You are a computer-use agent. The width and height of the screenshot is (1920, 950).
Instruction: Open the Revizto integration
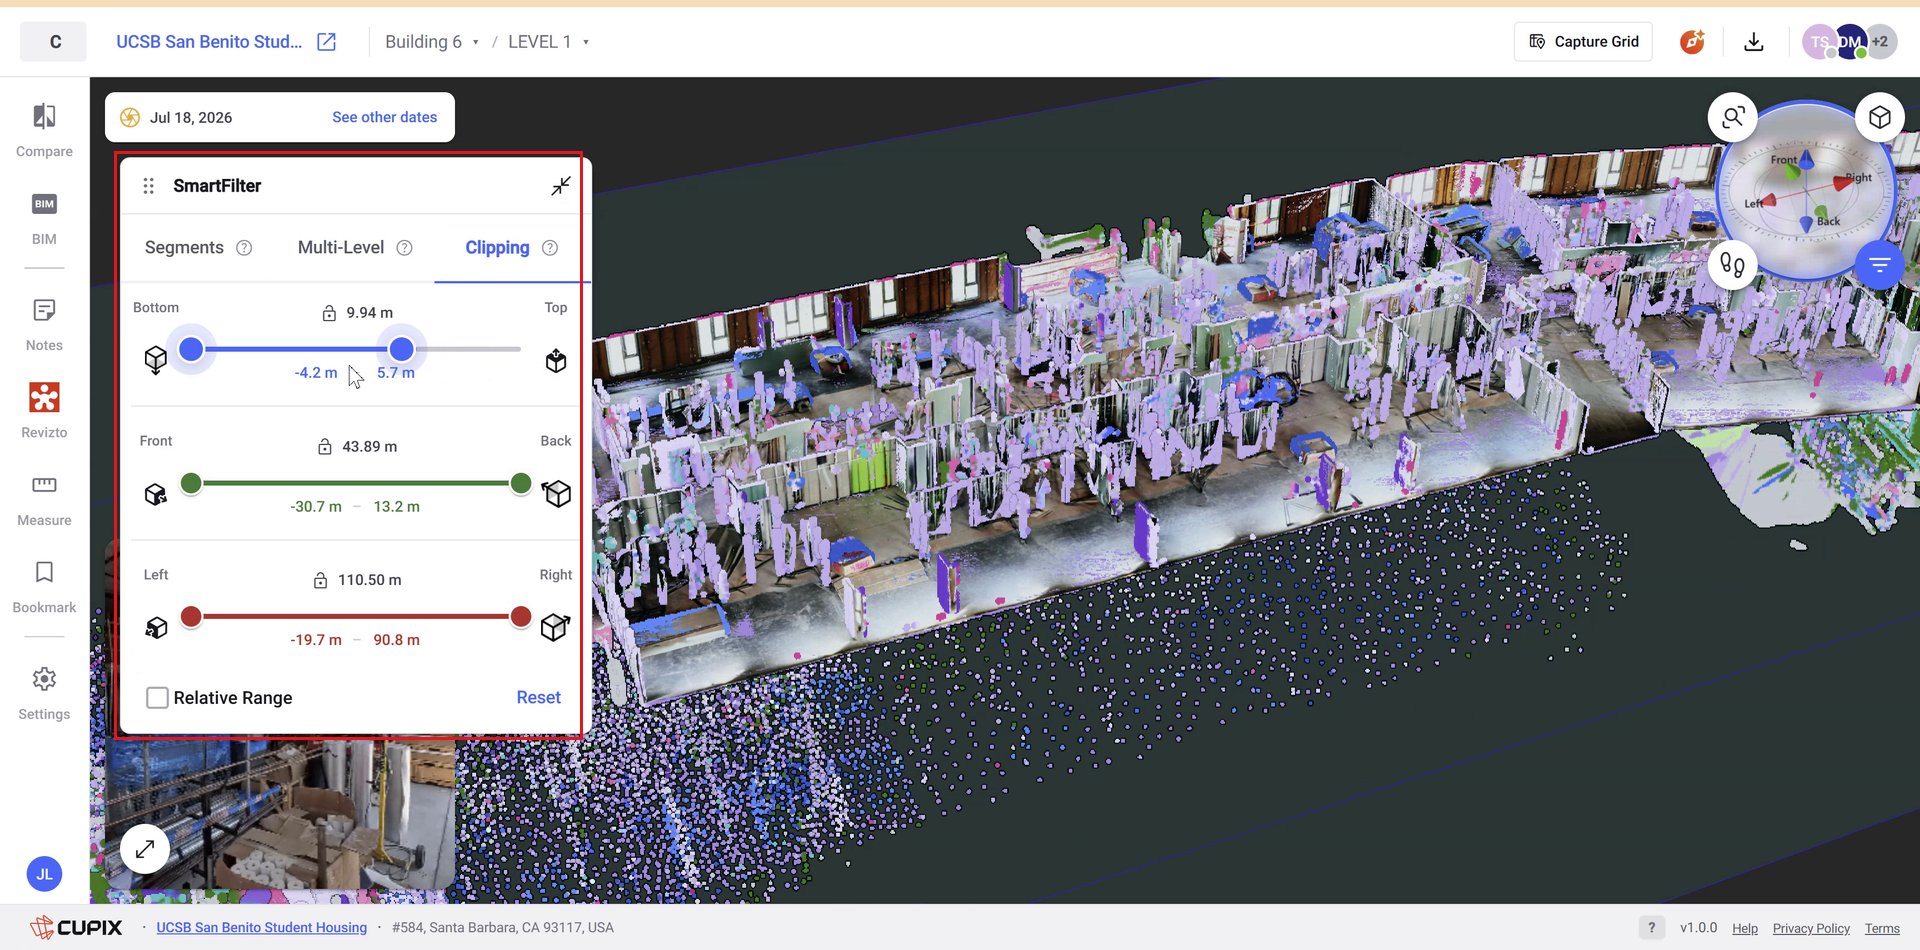coord(44,411)
